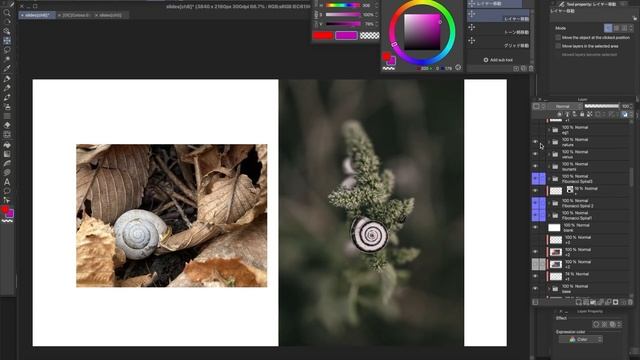Click the New layer folder icon
Screen dimensions: 640x360
[x=593, y=302]
